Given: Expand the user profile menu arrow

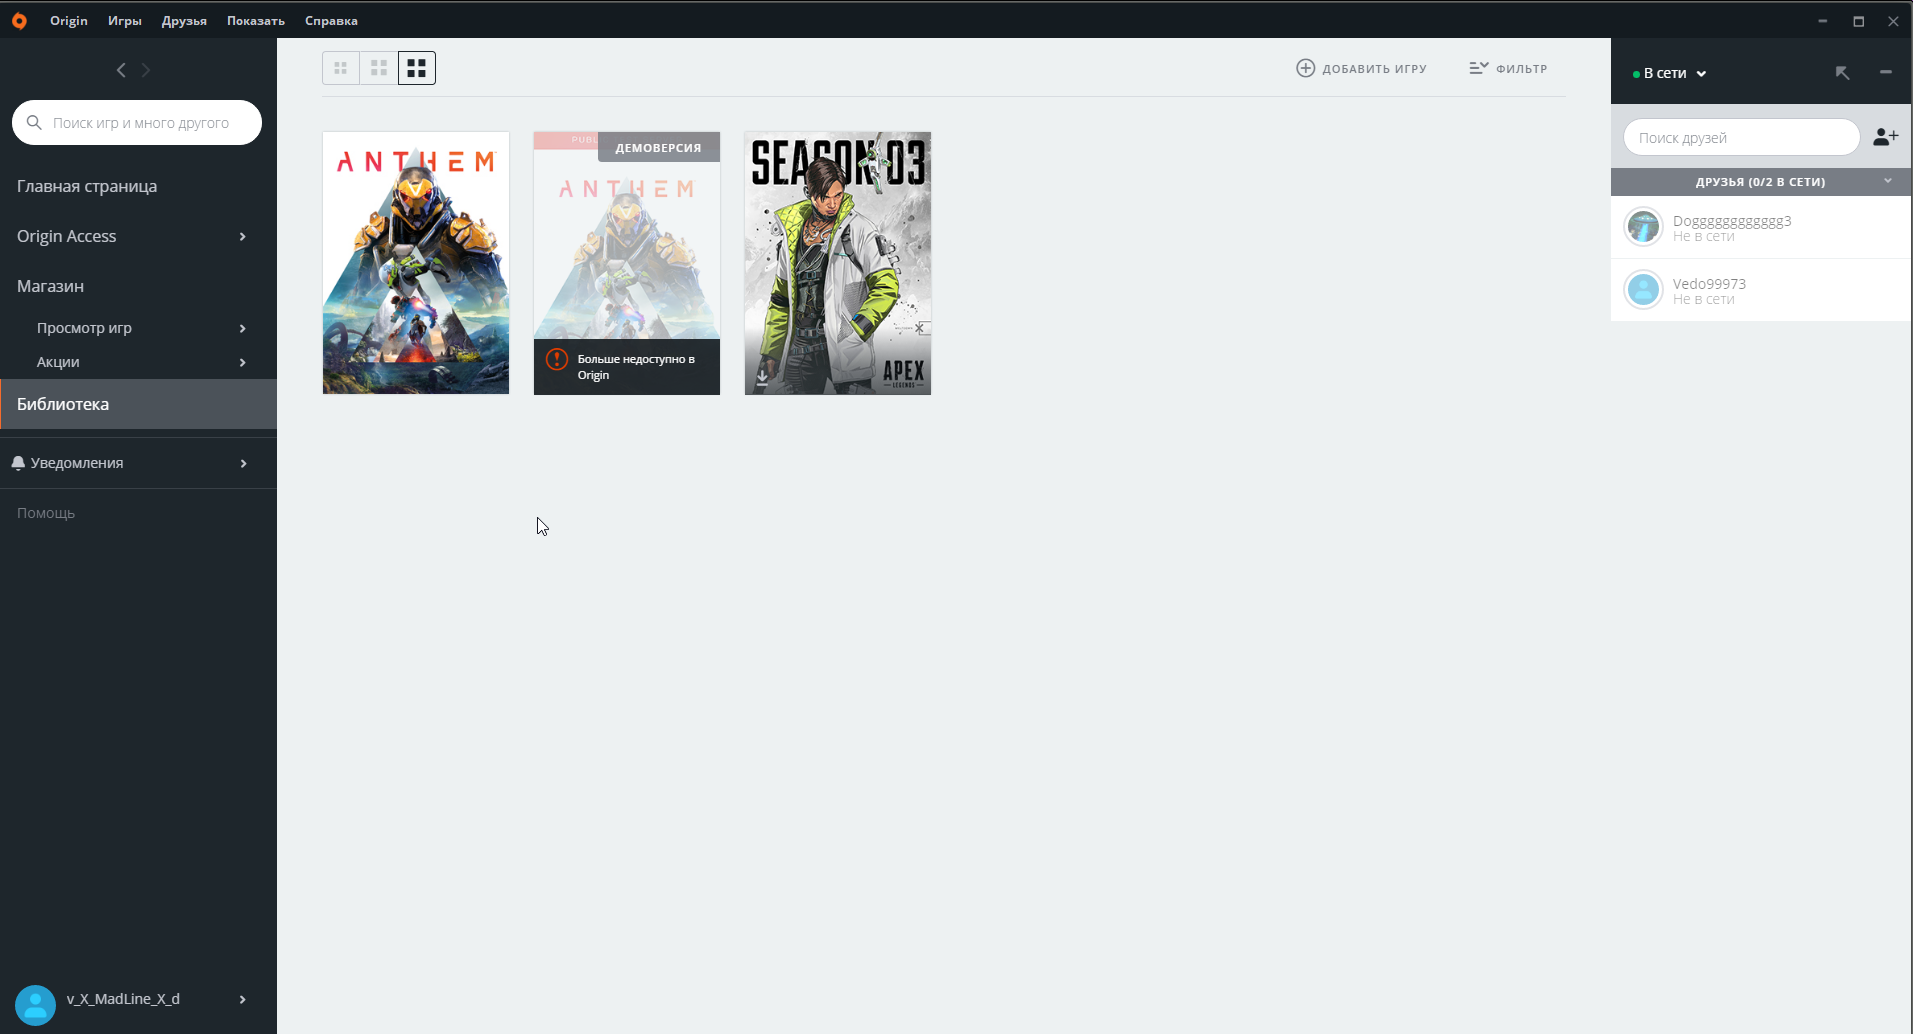Looking at the screenshot, I should [x=243, y=999].
